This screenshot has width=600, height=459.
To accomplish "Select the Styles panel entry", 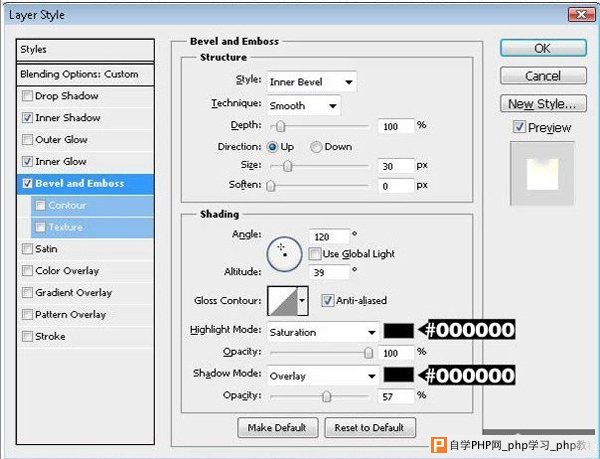I will tap(85, 50).
